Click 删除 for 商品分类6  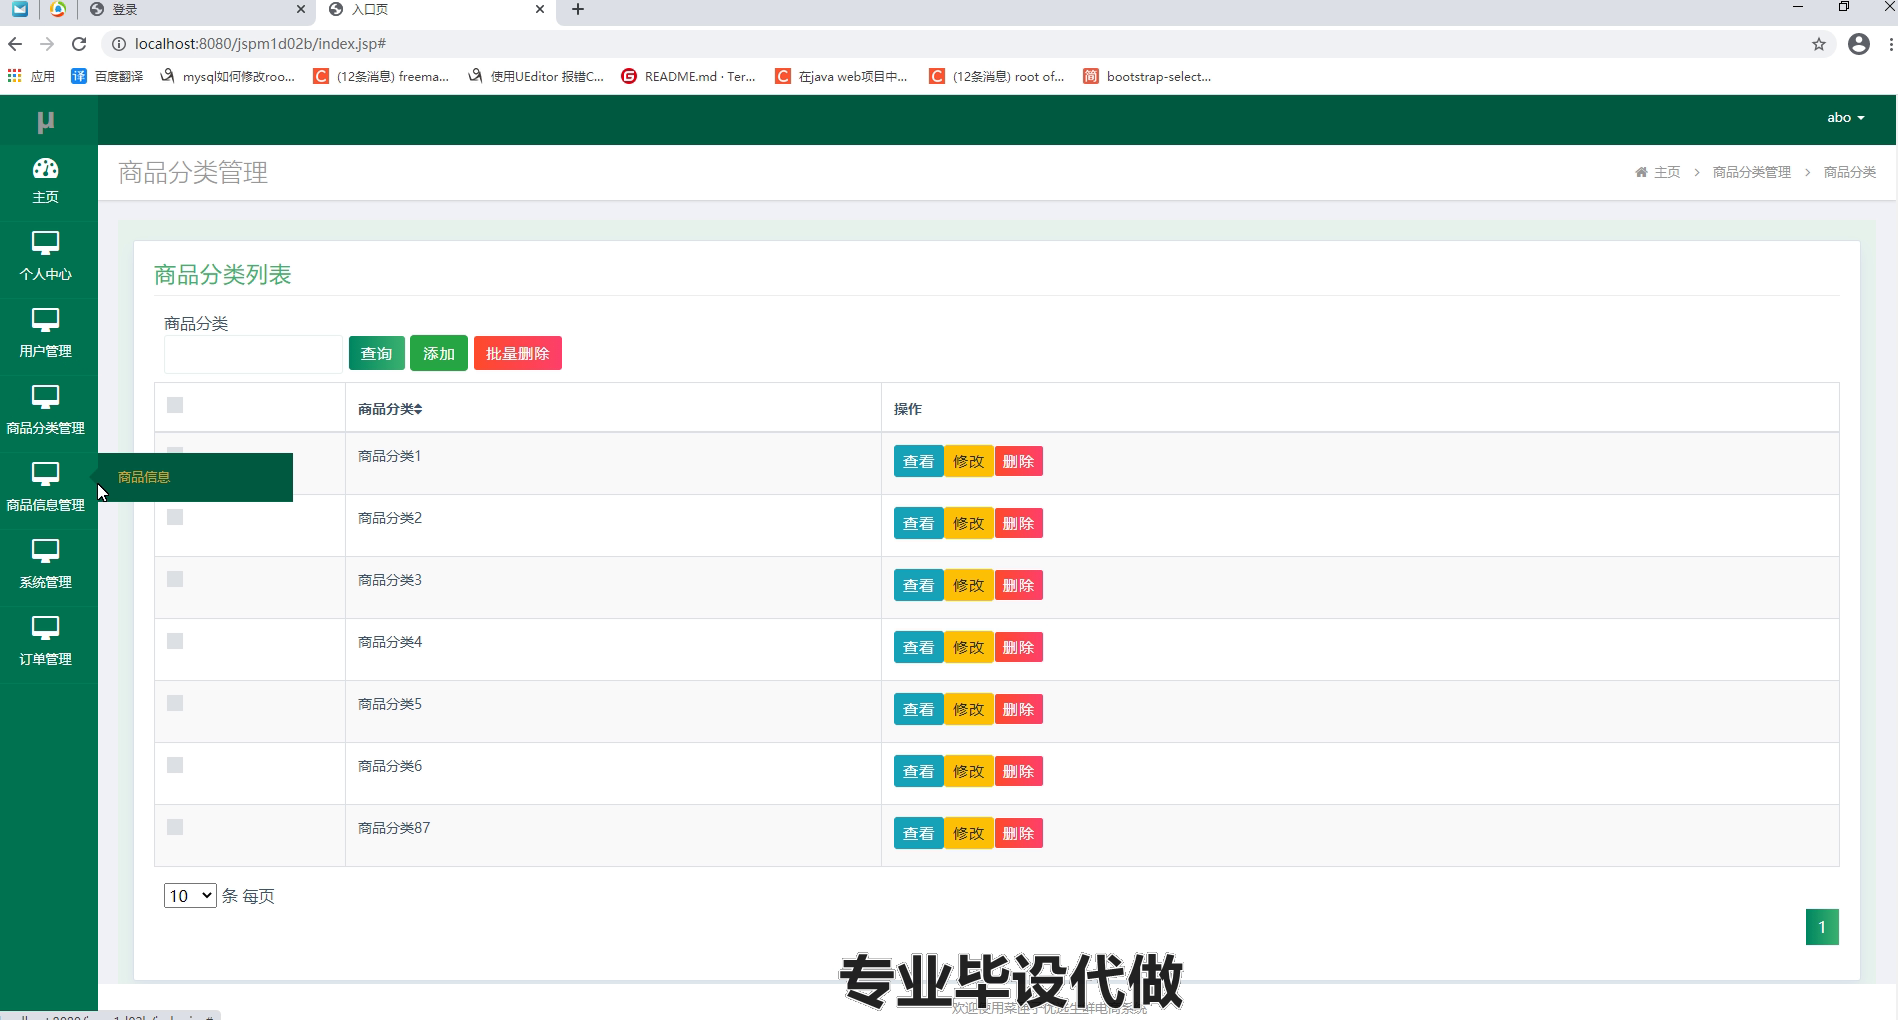[1018, 771]
